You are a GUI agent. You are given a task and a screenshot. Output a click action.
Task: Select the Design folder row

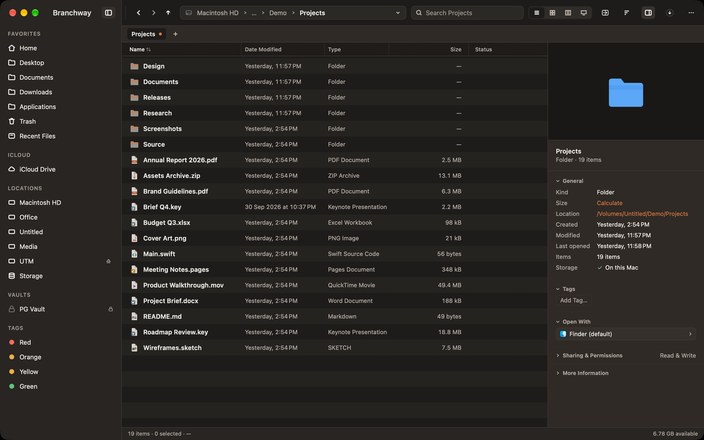334,66
